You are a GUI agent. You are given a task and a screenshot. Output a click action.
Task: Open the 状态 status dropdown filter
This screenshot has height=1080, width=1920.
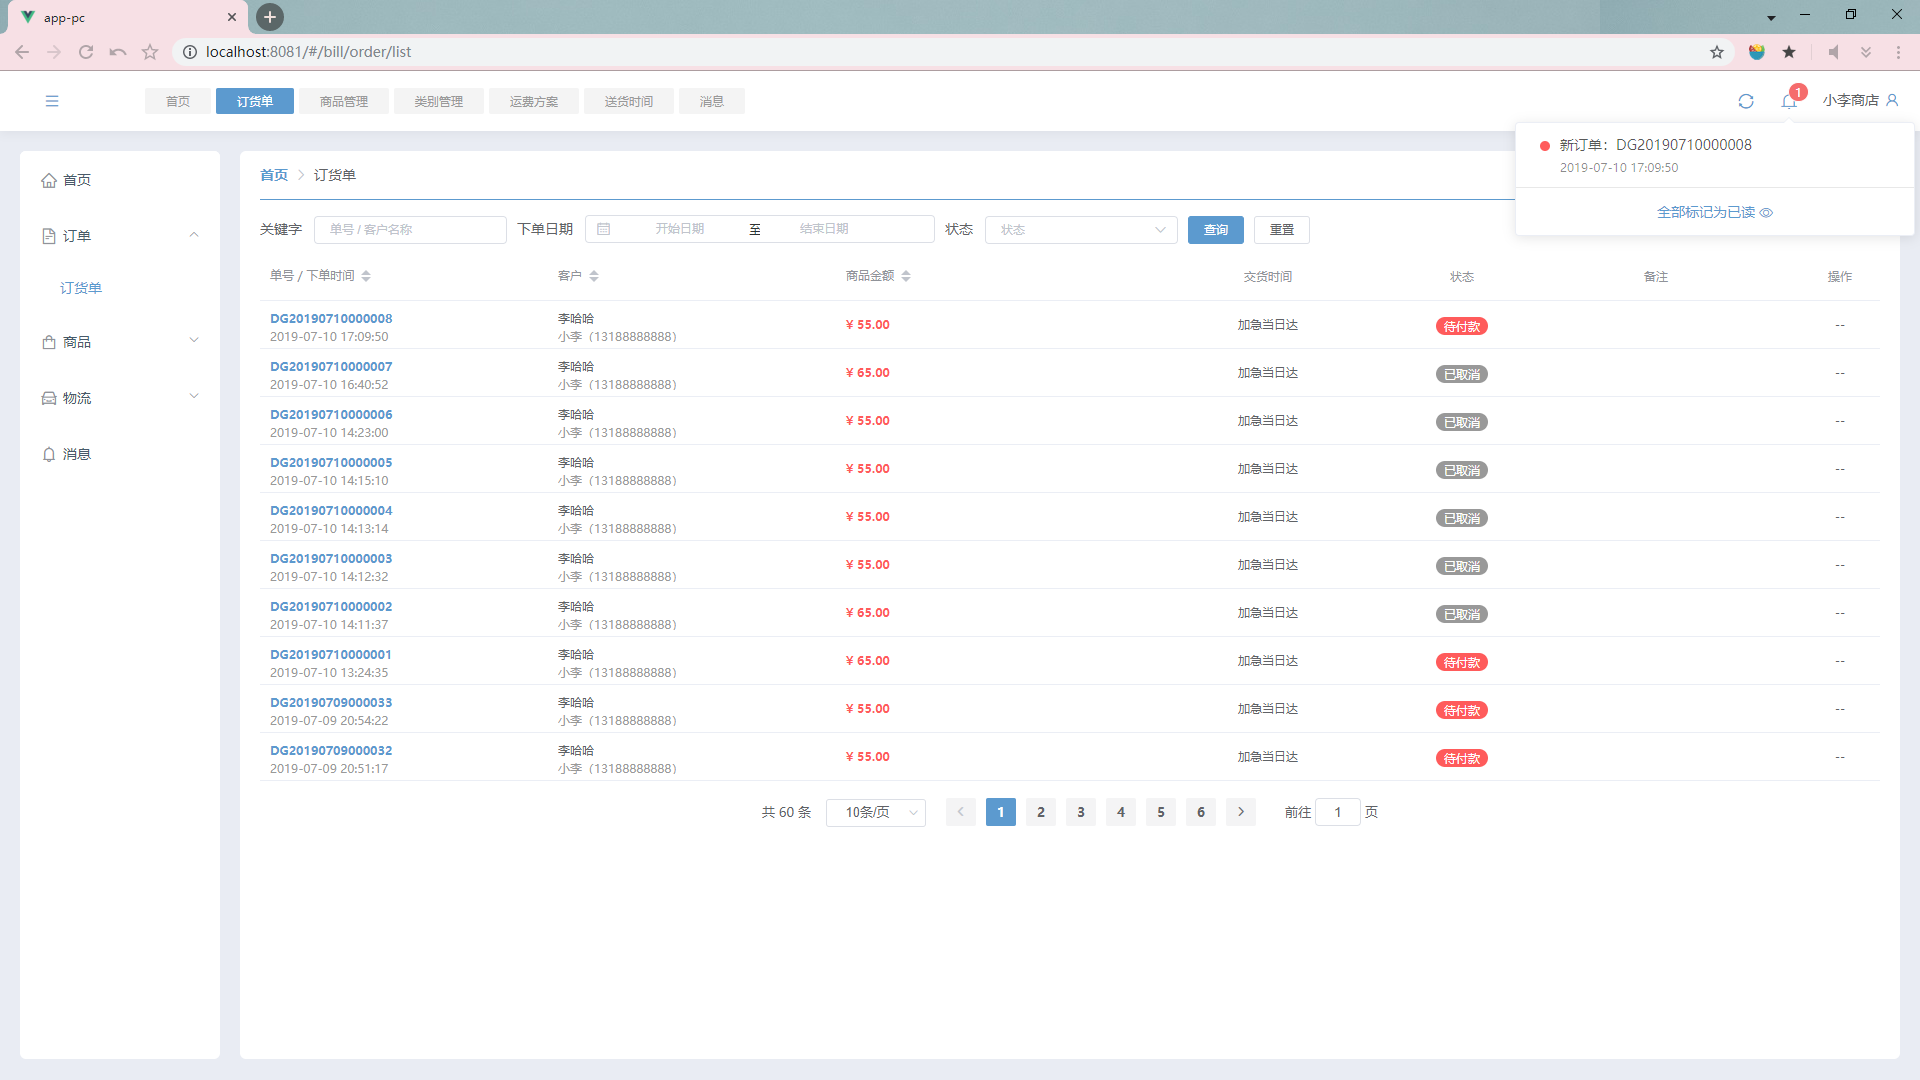click(1080, 230)
